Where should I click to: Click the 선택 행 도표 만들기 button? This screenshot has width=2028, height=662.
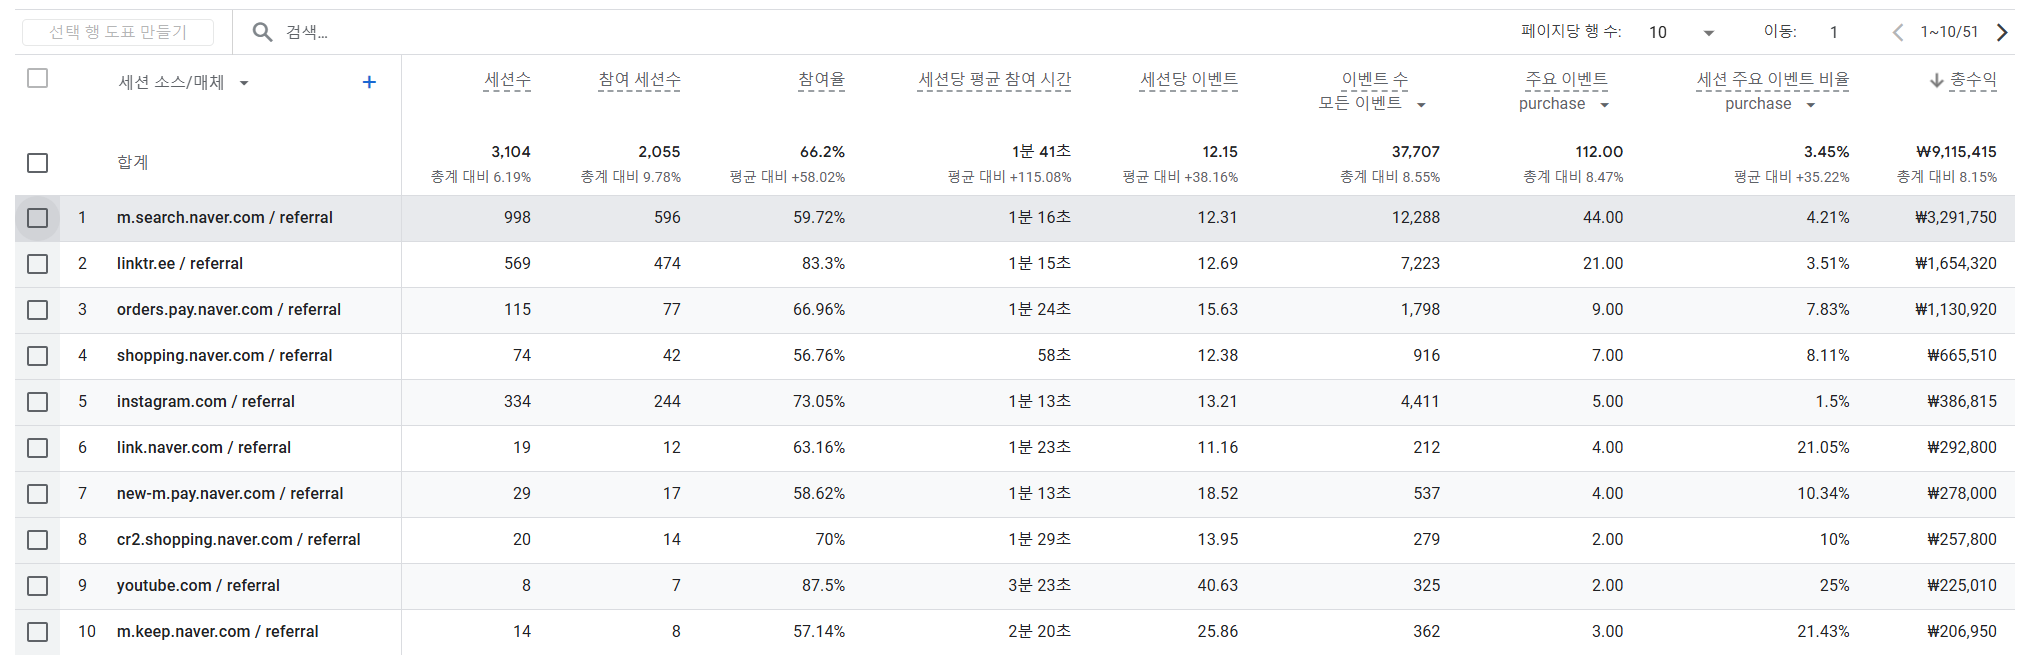[118, 32]
